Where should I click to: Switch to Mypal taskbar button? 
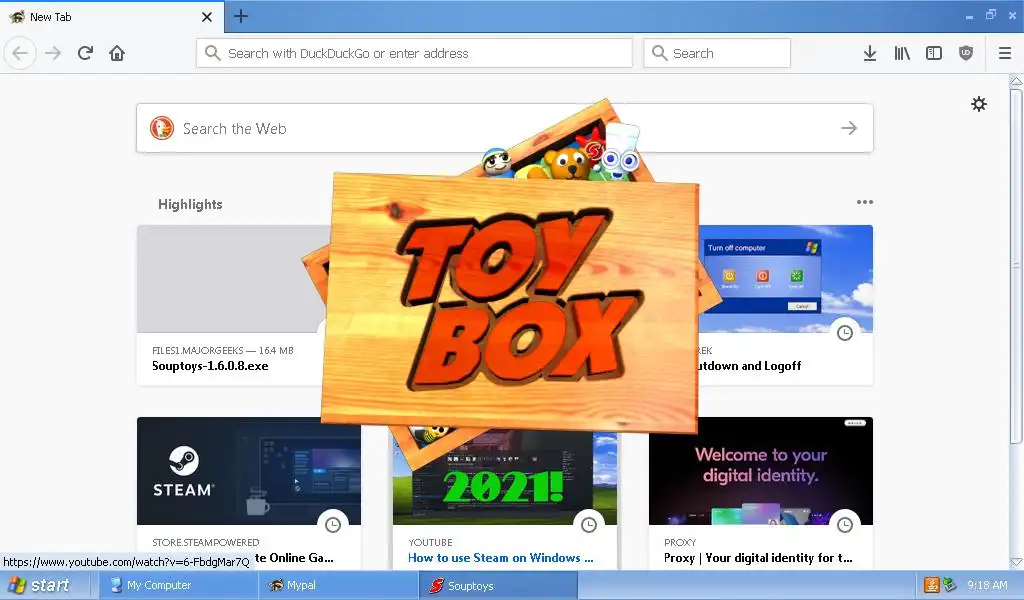click(x=338, y=585)
